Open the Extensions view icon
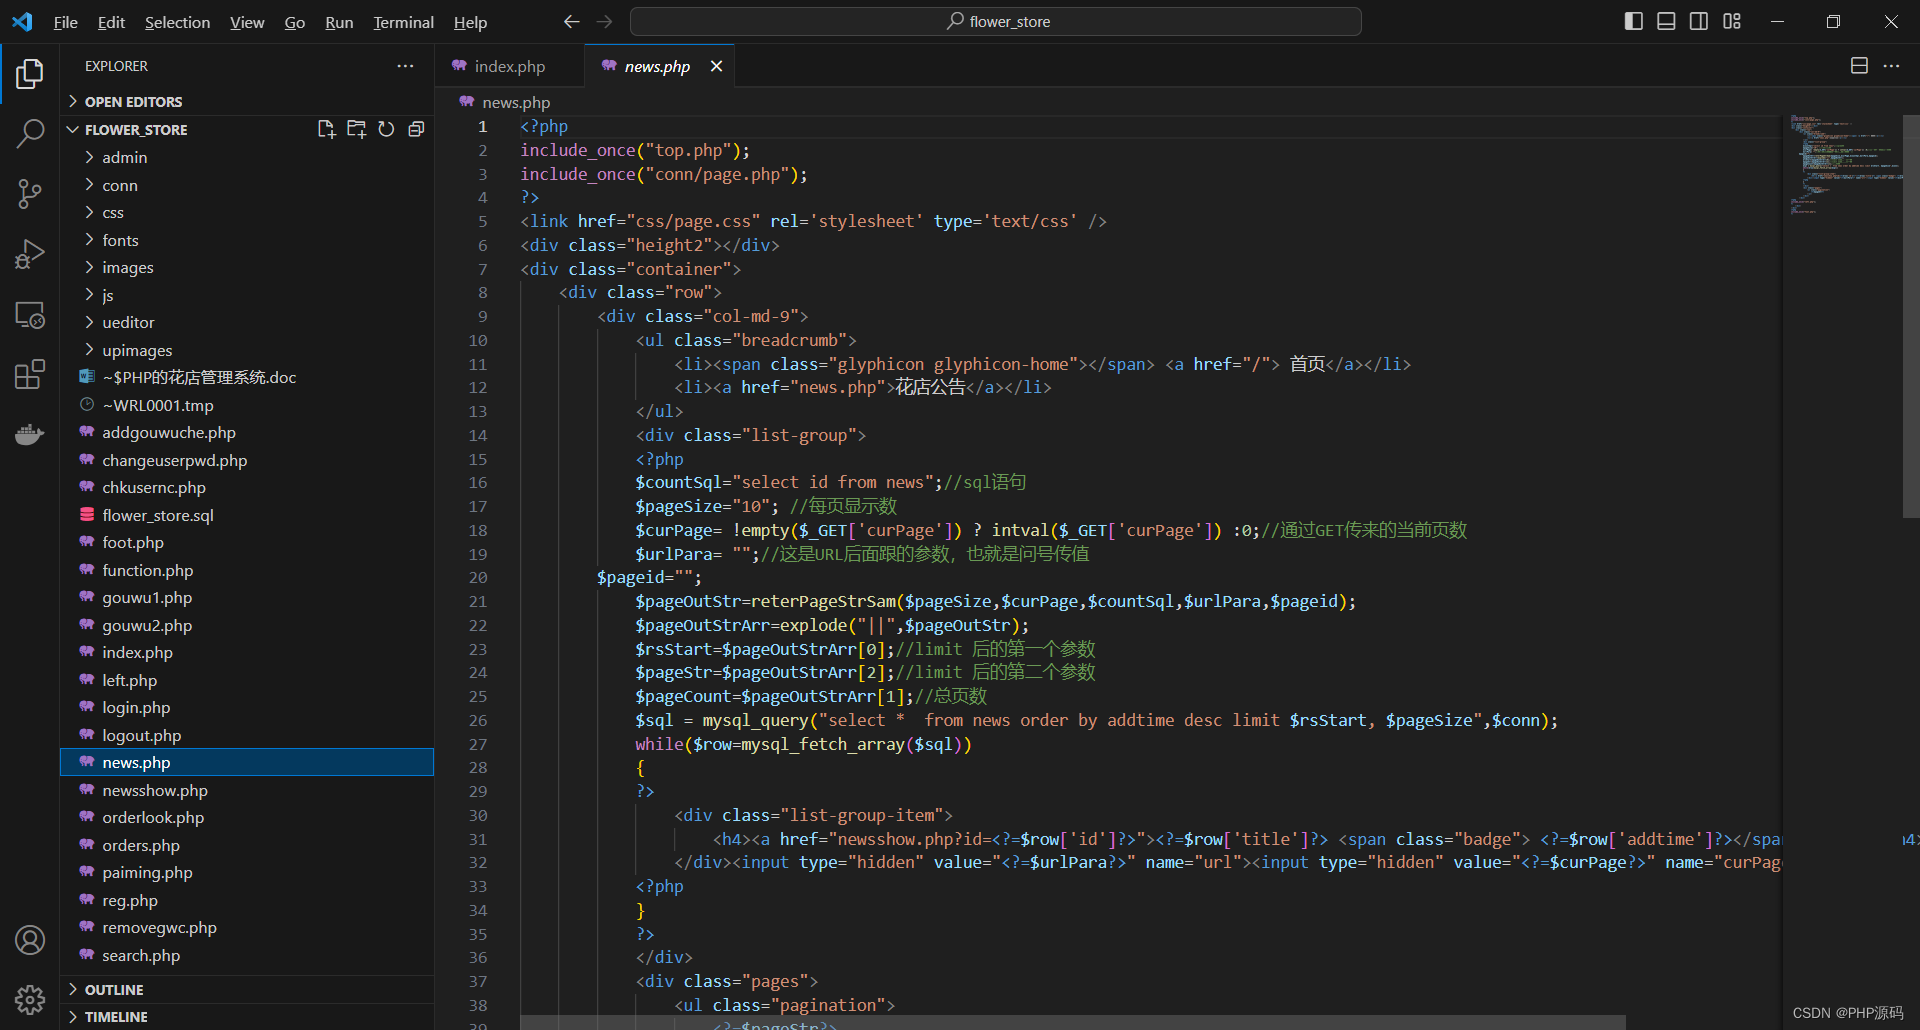Viewport: 1920px width, 1030px height. [x=30, y=375]
